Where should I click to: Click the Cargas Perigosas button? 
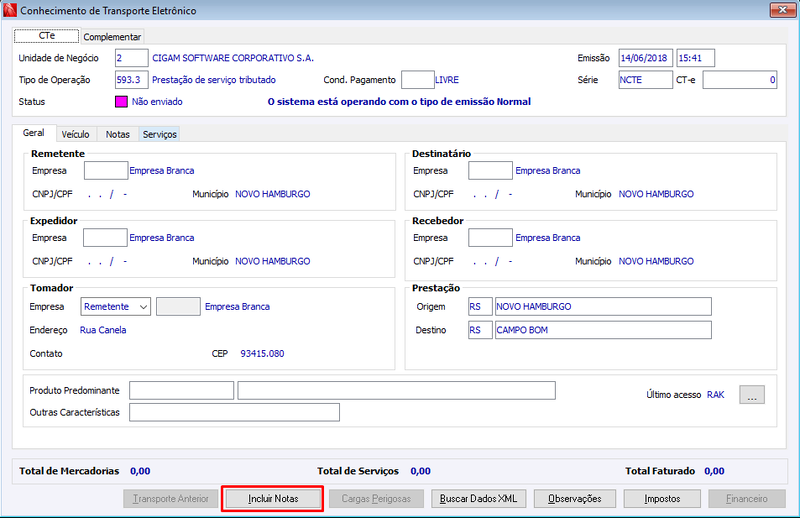[377, 499]
